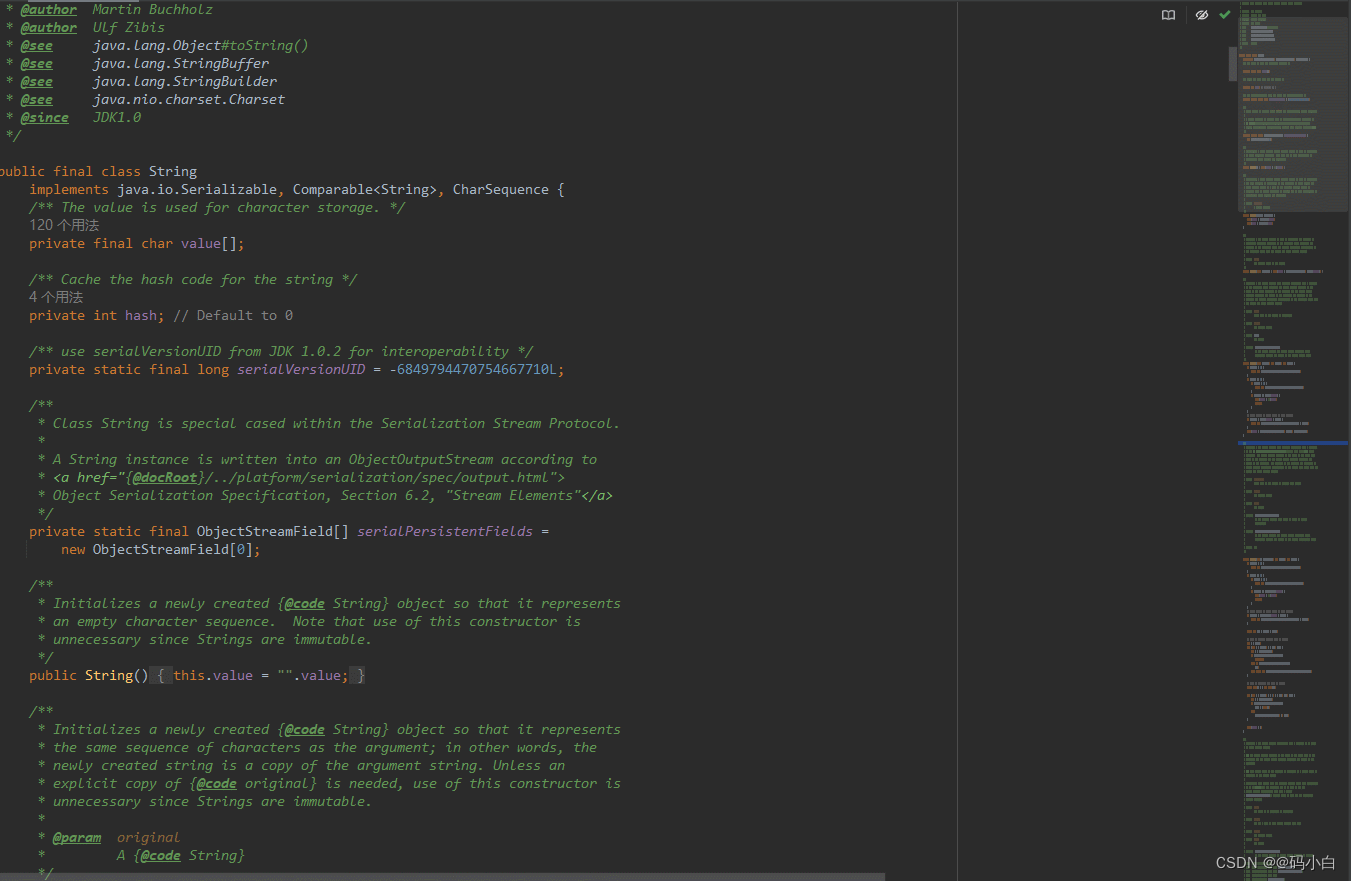Viewport: 1351px width, 881px height.
Task: Click author name 'Martin Buchholz'
Action: pyautogui.click(x=153, y=9)
